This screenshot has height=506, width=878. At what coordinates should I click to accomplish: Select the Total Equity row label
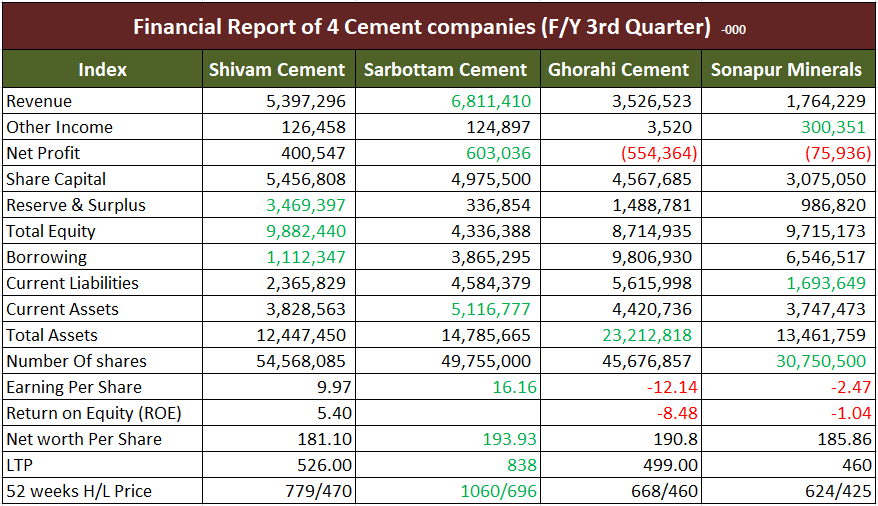51,231
